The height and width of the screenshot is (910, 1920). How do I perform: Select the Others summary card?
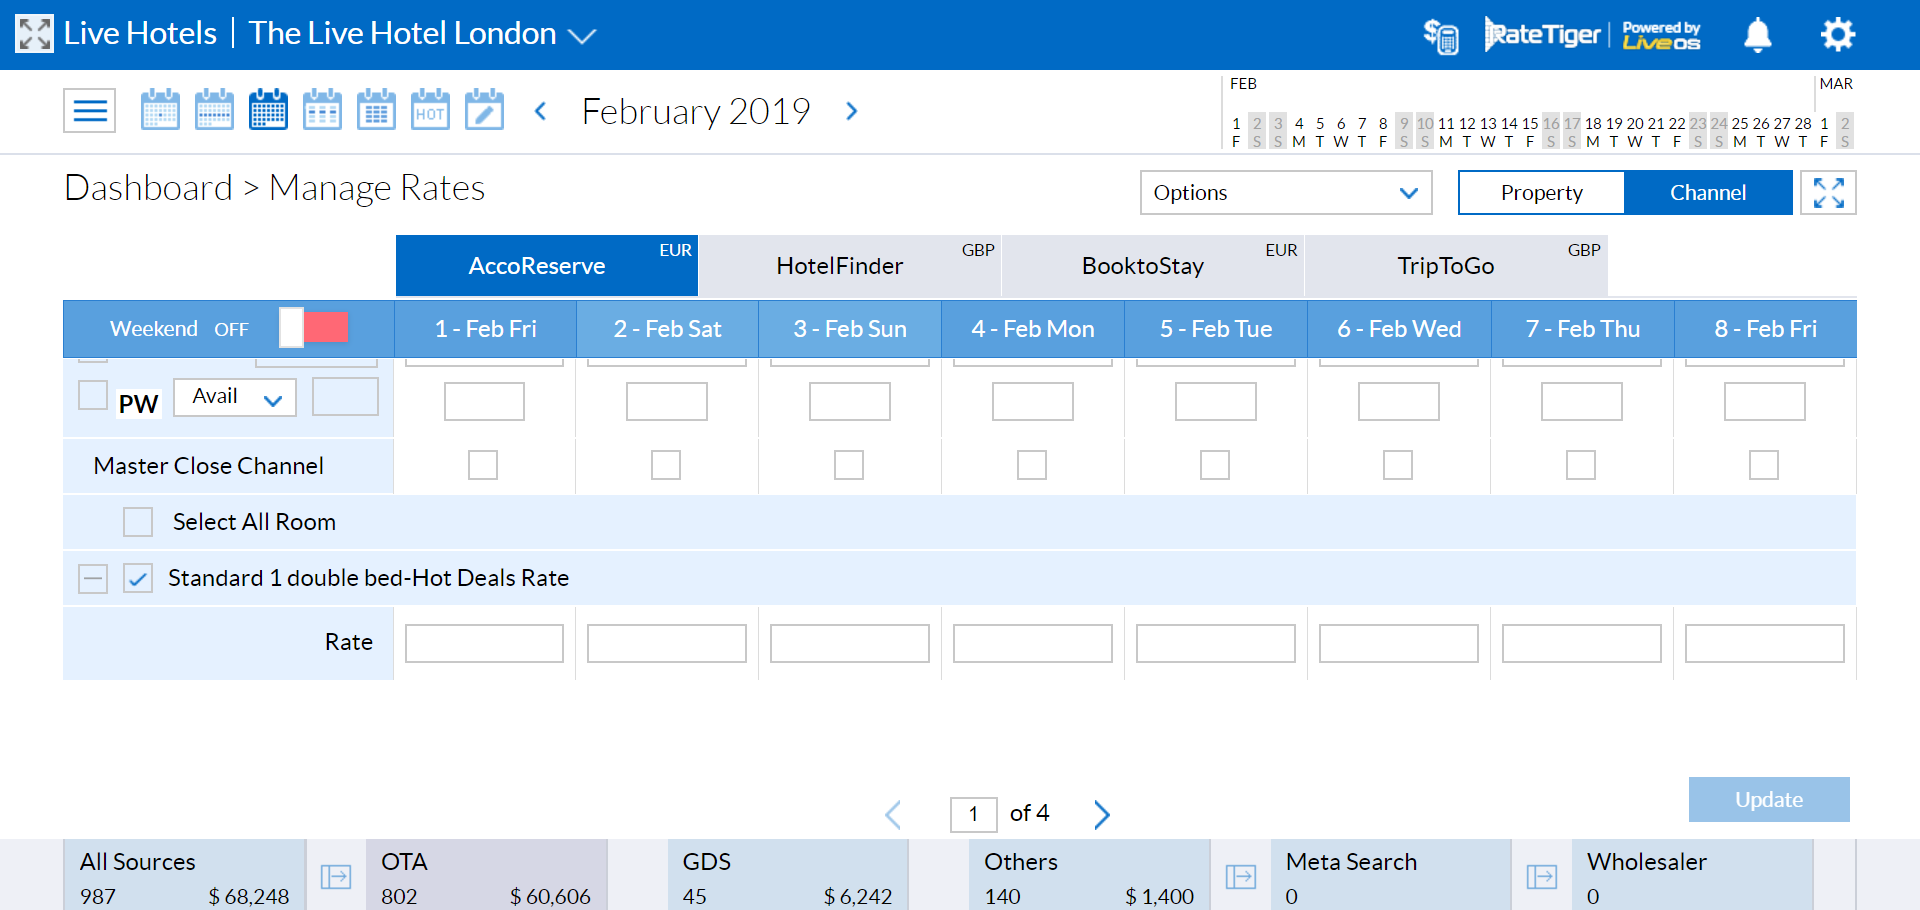click(1090, 875)
